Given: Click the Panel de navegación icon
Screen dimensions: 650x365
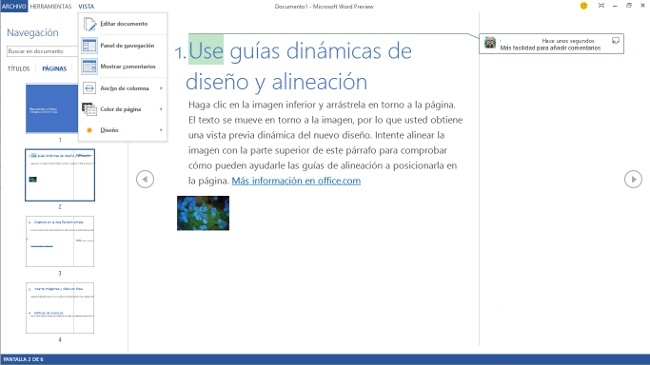Looking at the screenshot, I should pos(89,46).
